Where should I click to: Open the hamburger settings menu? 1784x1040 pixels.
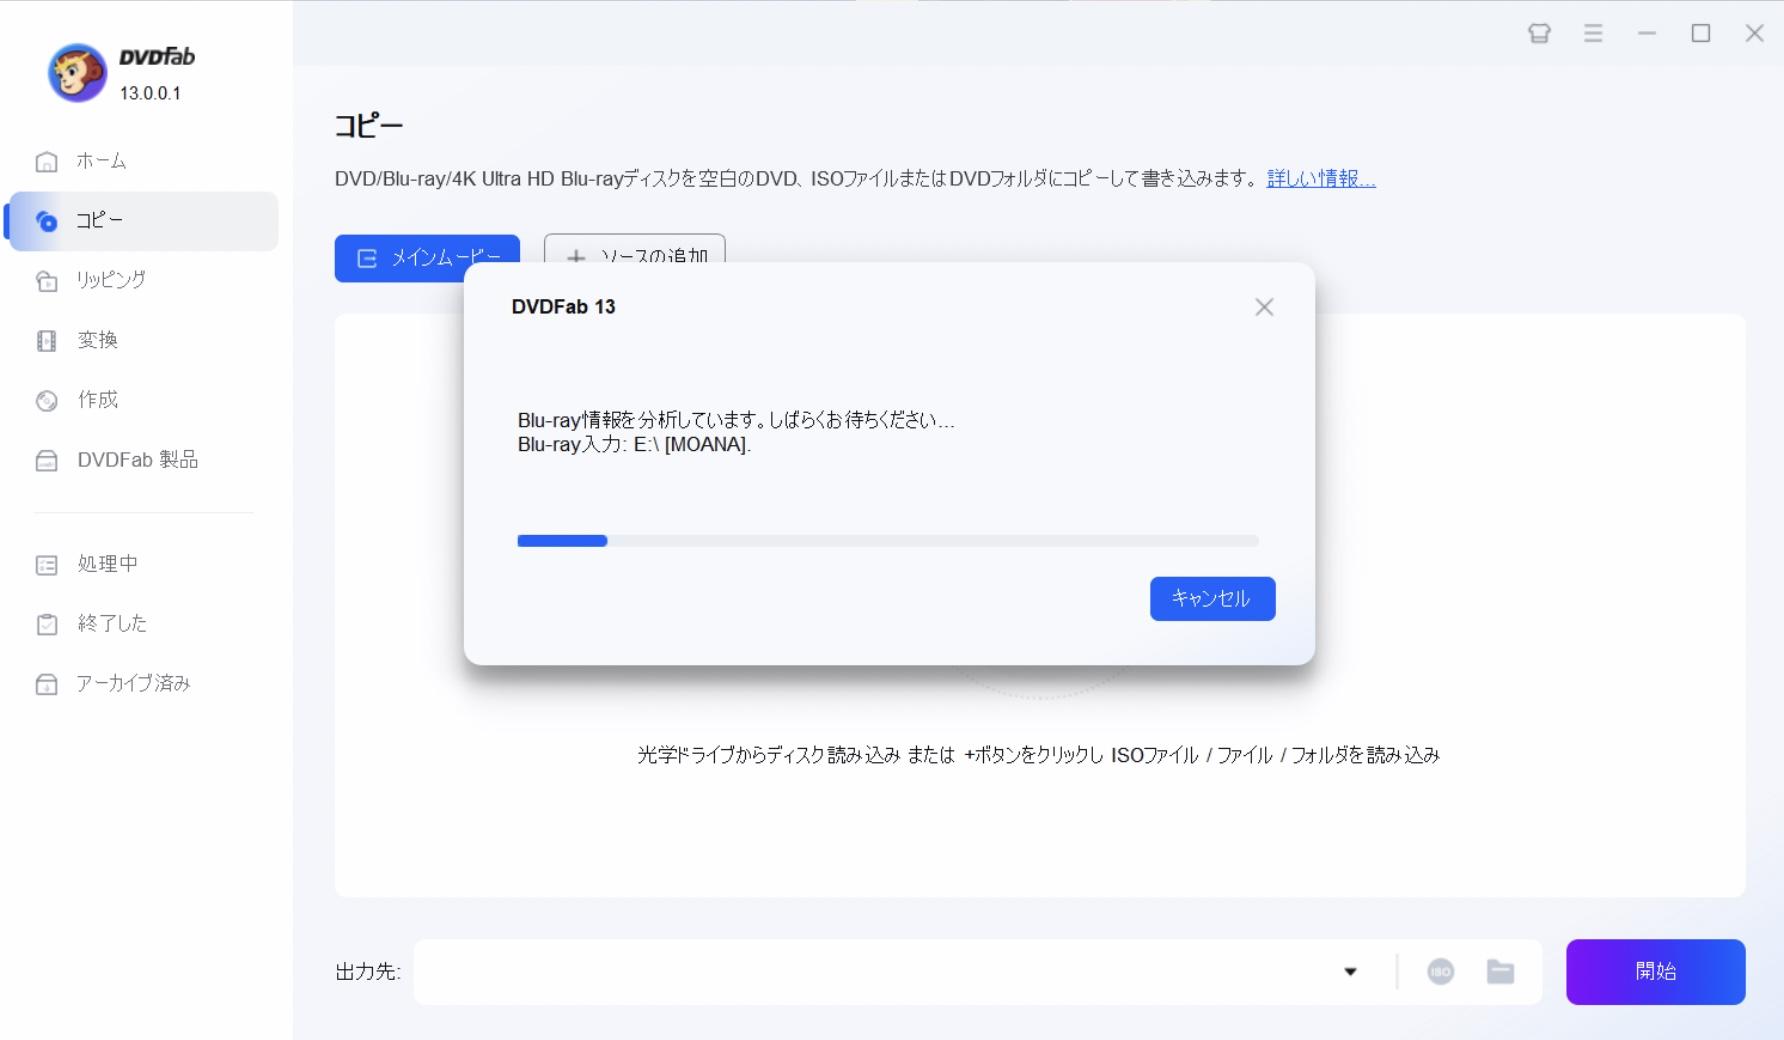[1593, 33]
